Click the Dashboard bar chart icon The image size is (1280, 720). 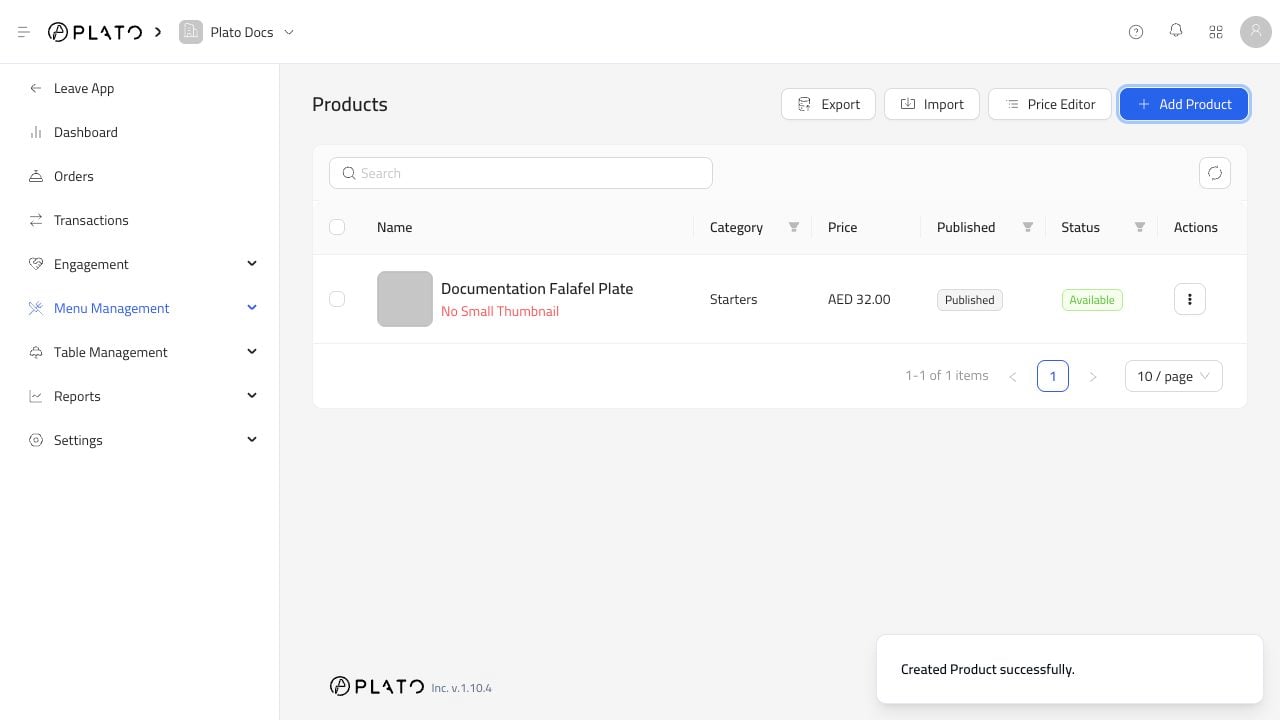click(x=36, y=132)
